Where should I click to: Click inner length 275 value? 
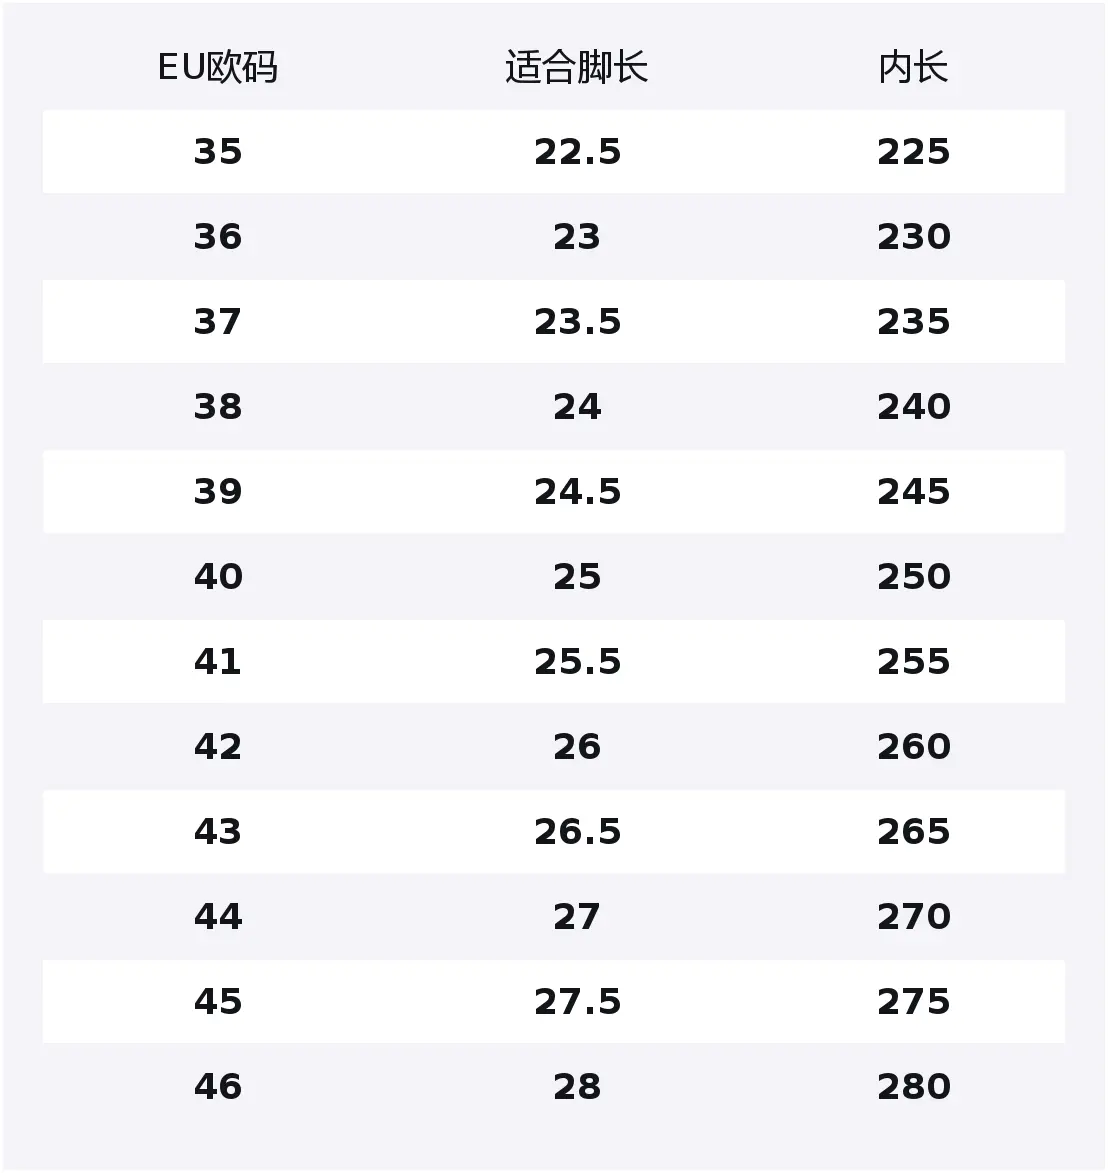[x=913, y=1002]
